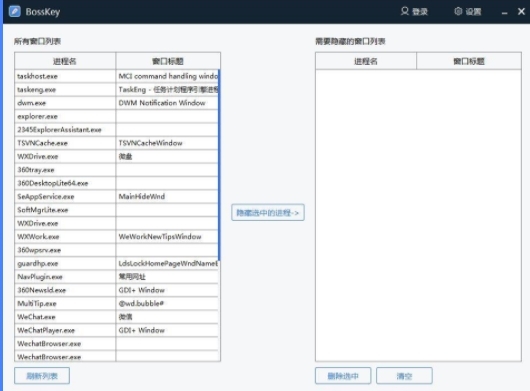Image resolution: width=530 pixels, height=391 pixels.
Task: Select the SeAppService.exe process
Action: [116, 196]
